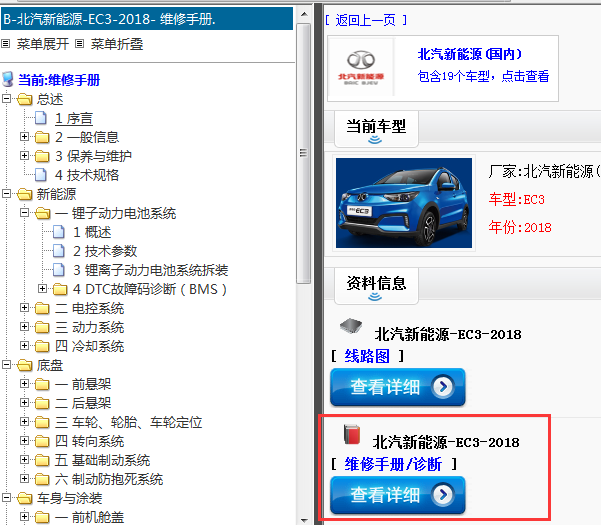This screenshot has height=525, width=601.
Task: Select the 当前:维修手册 root entry
Action: pos(59,80)
